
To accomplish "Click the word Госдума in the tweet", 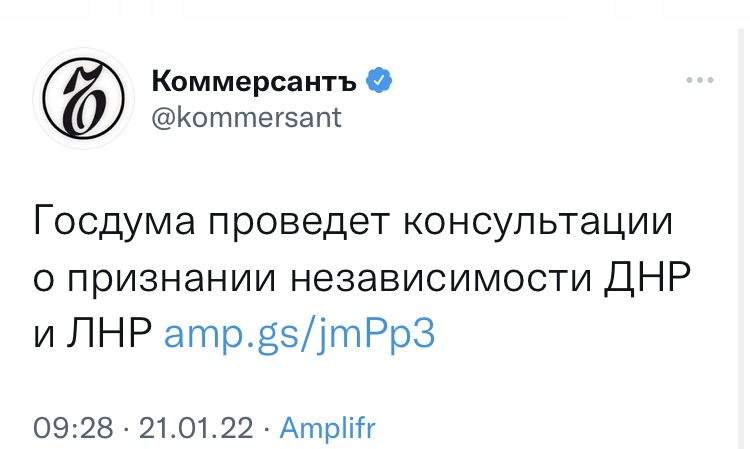I will coord(114,221).
